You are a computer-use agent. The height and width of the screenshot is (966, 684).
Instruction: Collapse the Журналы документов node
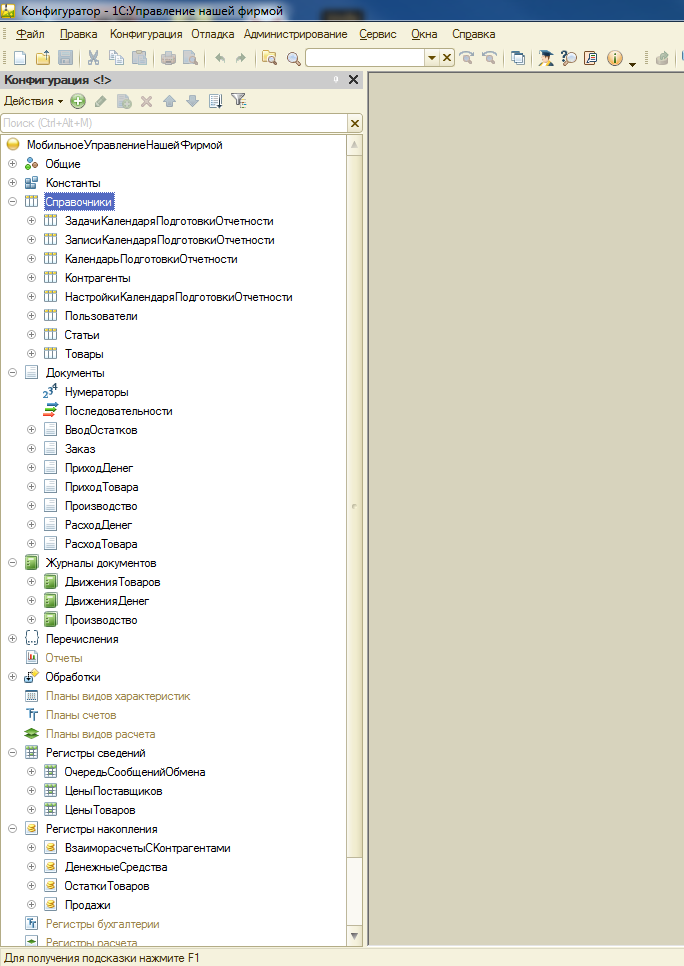[12, 563]
